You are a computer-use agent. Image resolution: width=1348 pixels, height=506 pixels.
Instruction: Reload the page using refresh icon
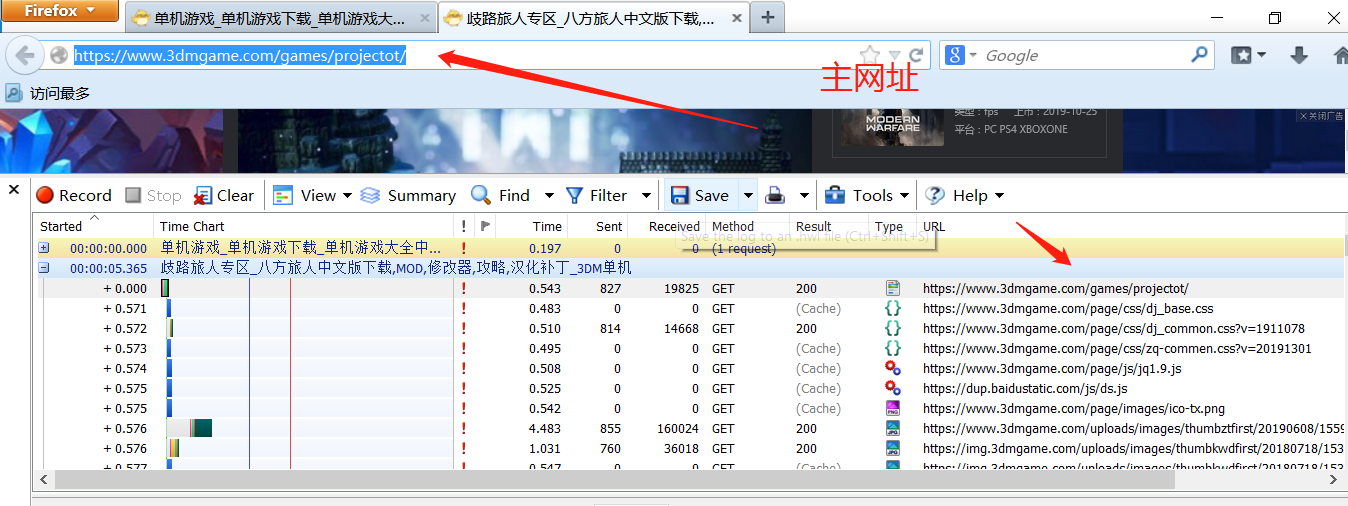(x=918, y=55)
